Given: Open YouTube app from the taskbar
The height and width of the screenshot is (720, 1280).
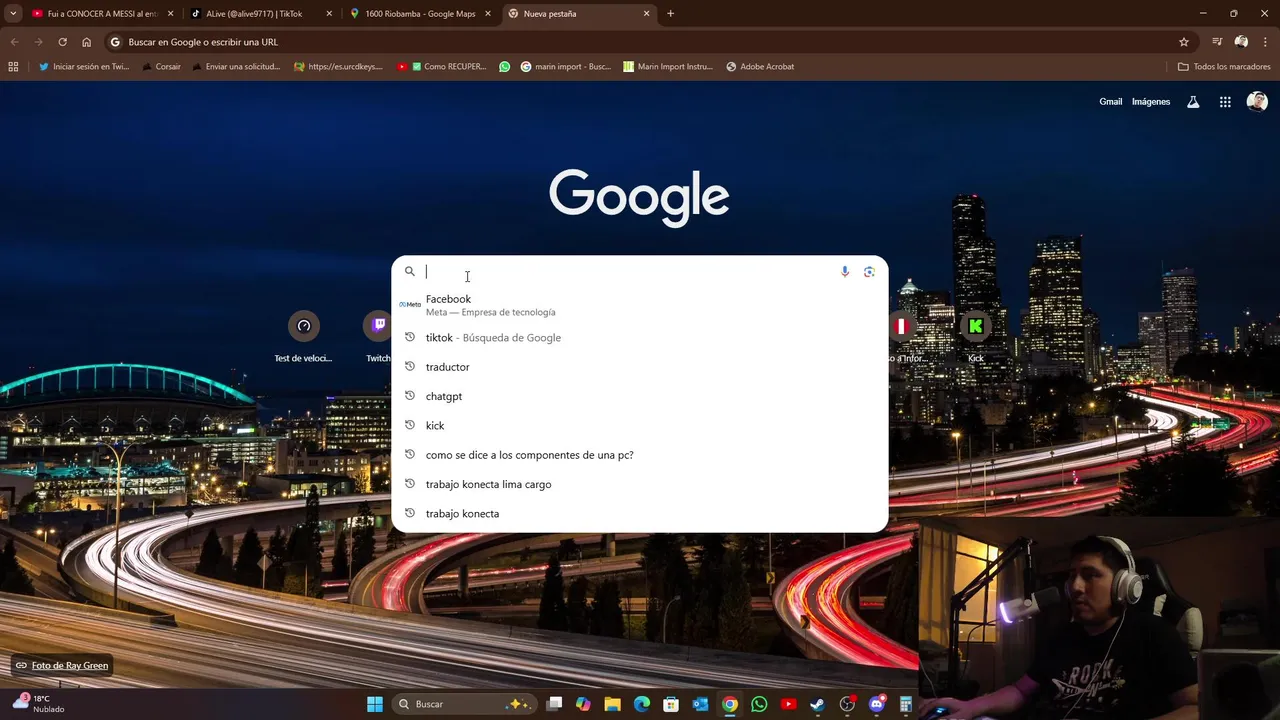Looking at the screenshot, I should pos(788,704).
